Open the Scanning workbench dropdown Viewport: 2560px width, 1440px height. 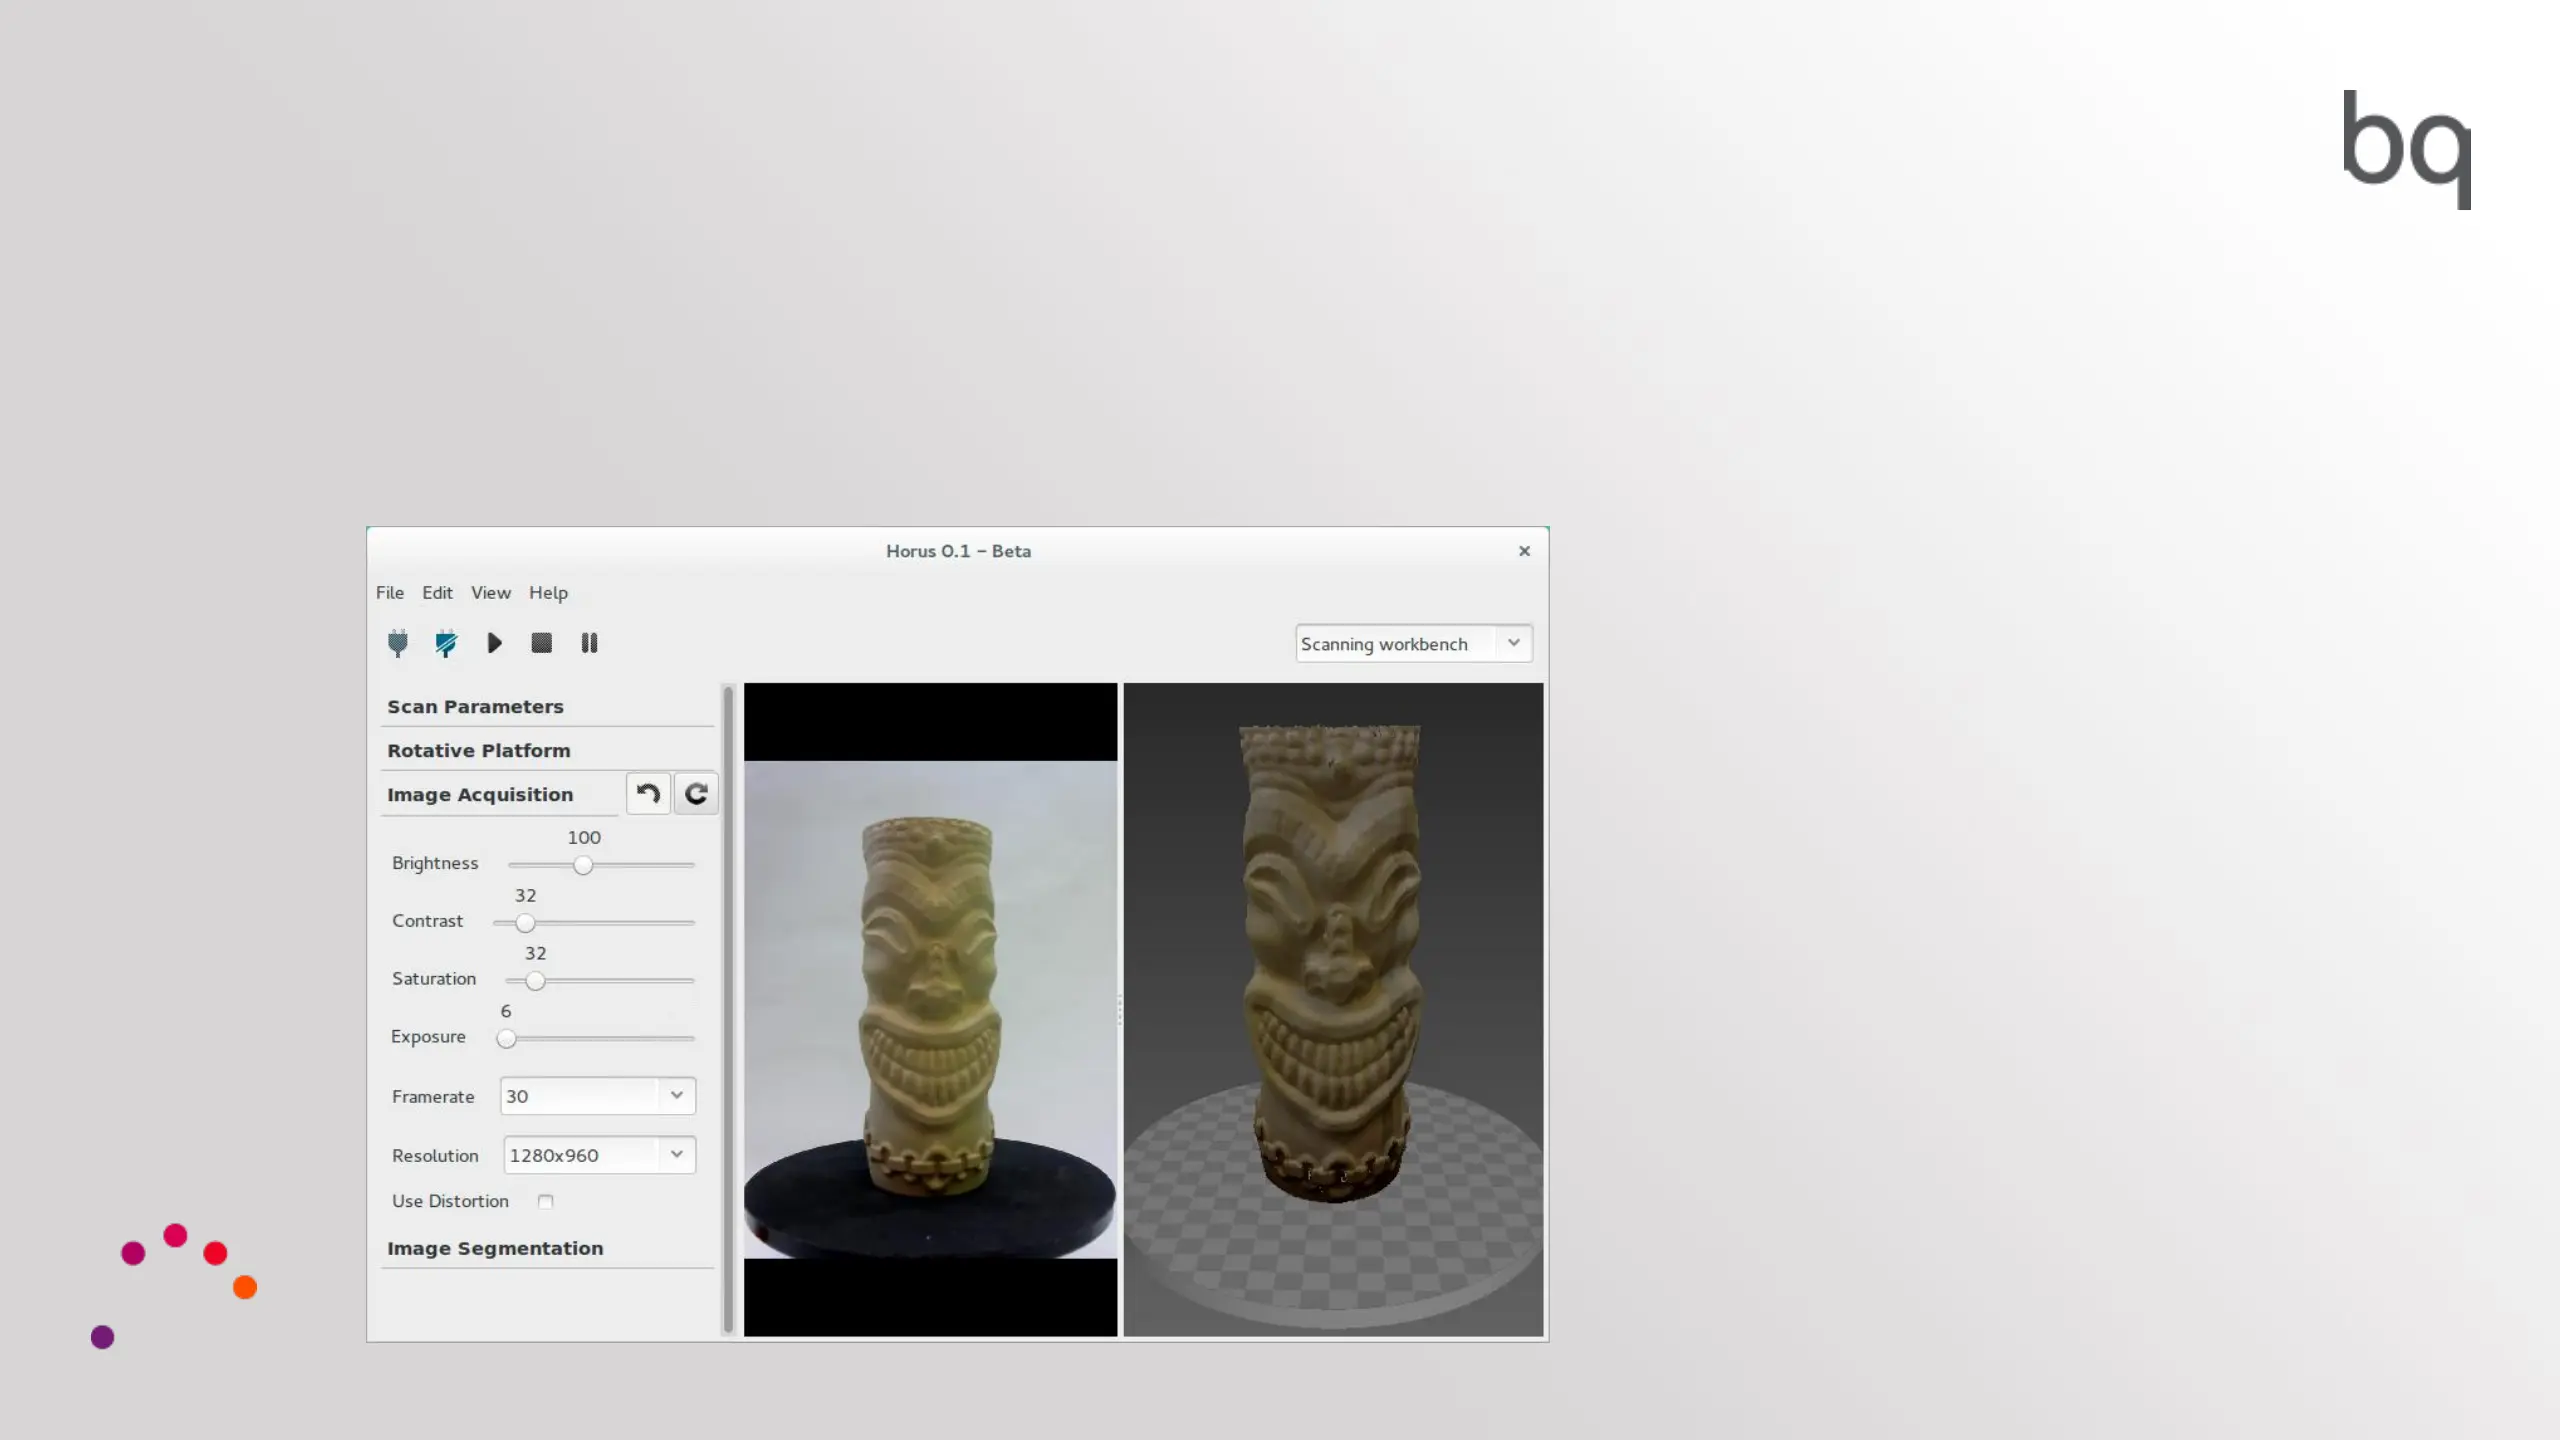(1413, 644)
